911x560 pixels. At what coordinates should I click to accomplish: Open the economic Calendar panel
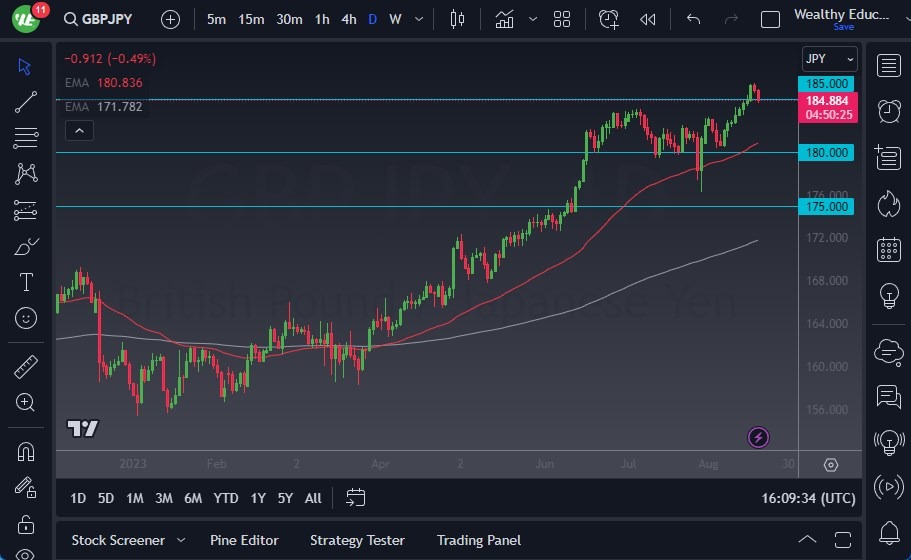coord(888,250)
